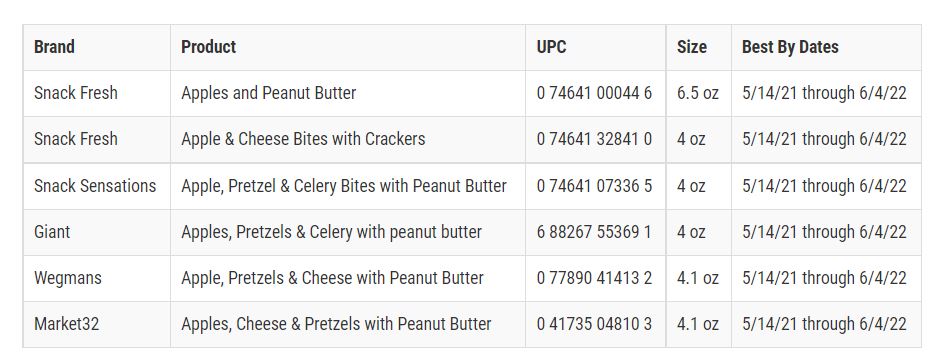
Task: Click the Giant brand cell
Action: click(x=96, y=232)
